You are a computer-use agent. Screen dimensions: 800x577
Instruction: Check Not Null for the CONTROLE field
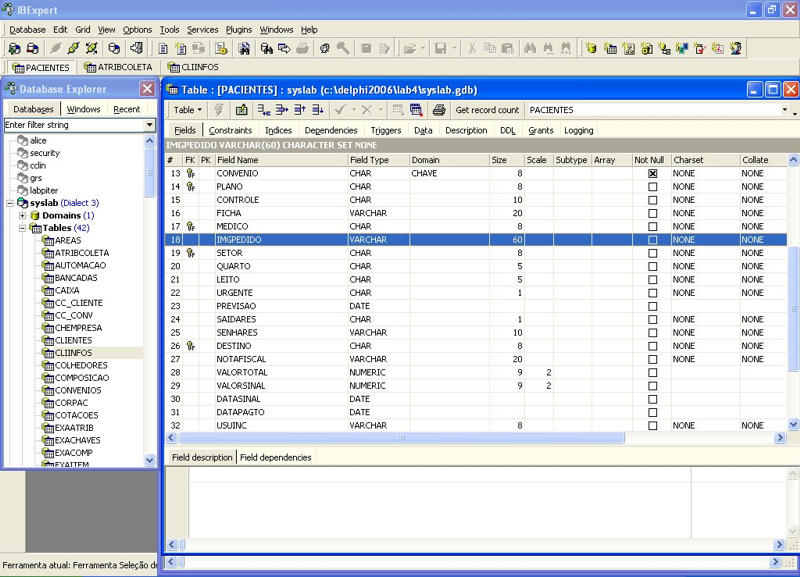pyautogui.click(x=653, y=200)
